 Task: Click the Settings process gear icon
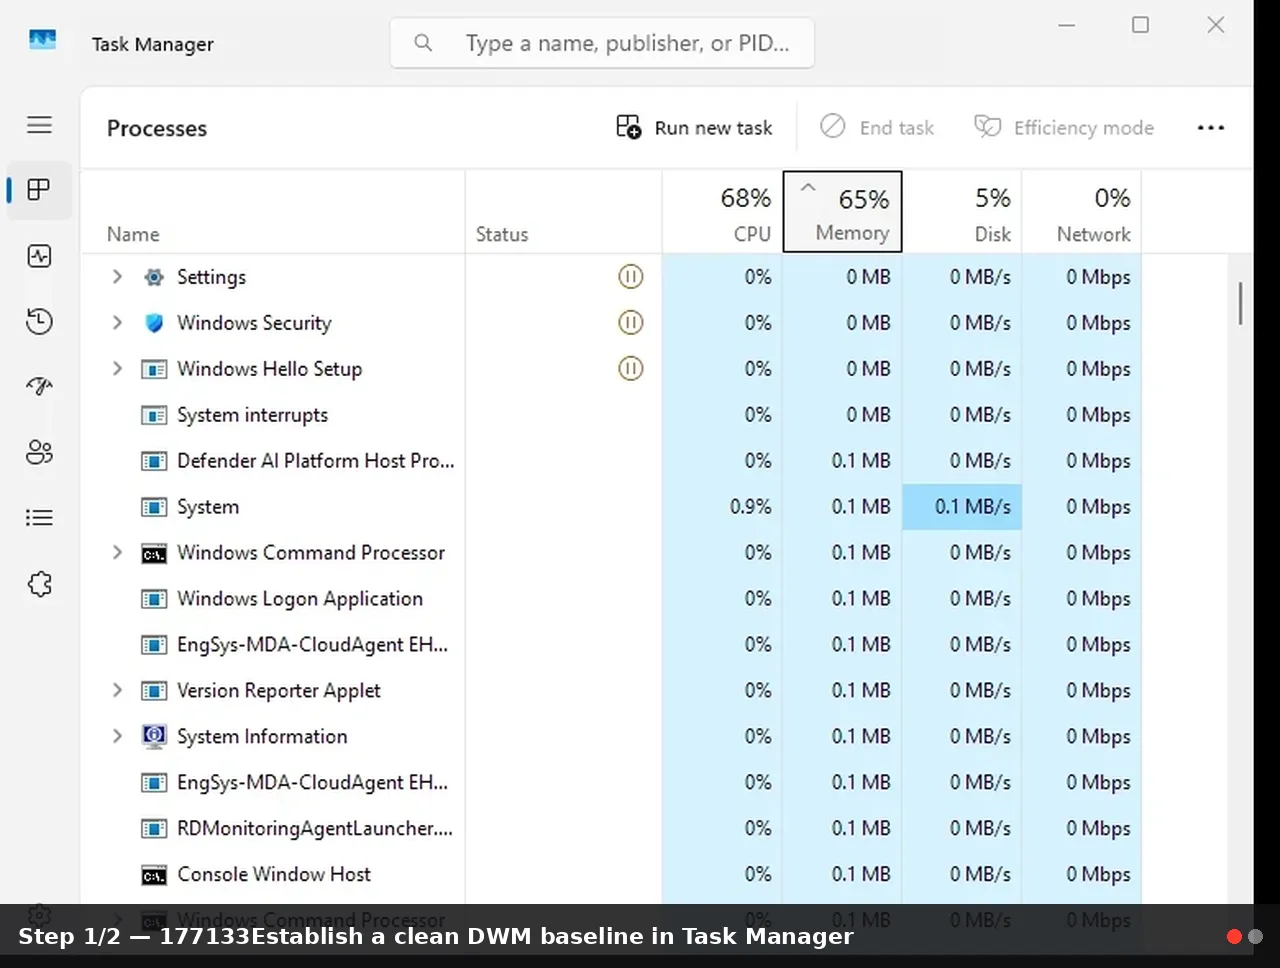(x=154, y=277)
